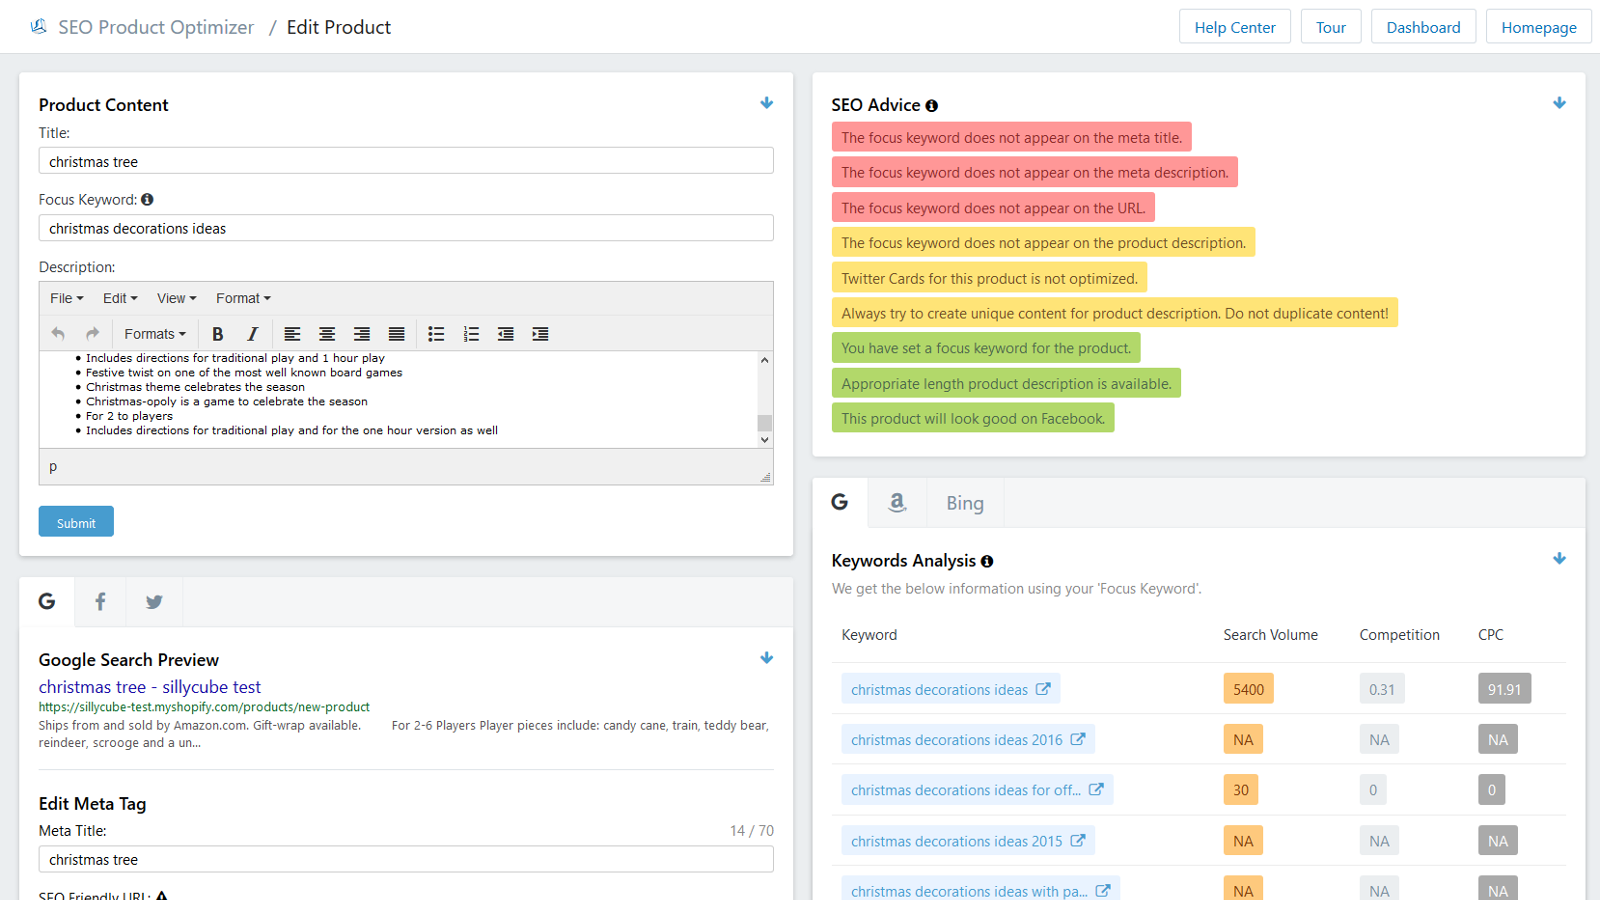1600x900 pixels.
Task: Click the Submit button
Action: click(x=76, y=522)
